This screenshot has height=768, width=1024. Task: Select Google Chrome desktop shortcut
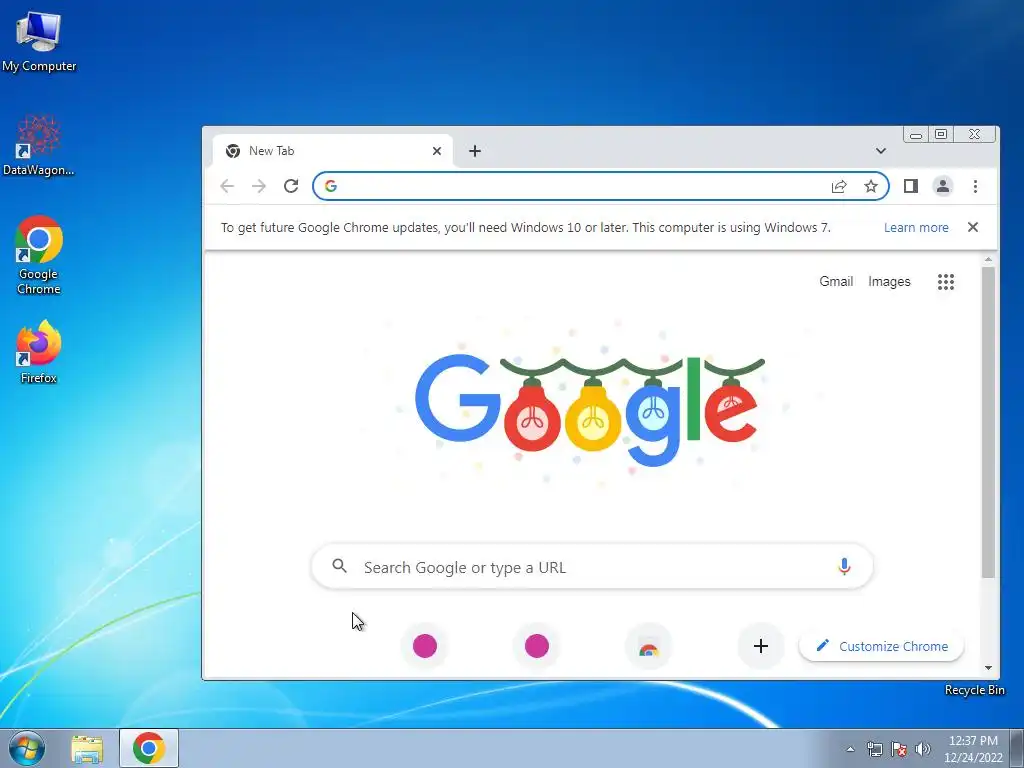(x=39, y=255)
